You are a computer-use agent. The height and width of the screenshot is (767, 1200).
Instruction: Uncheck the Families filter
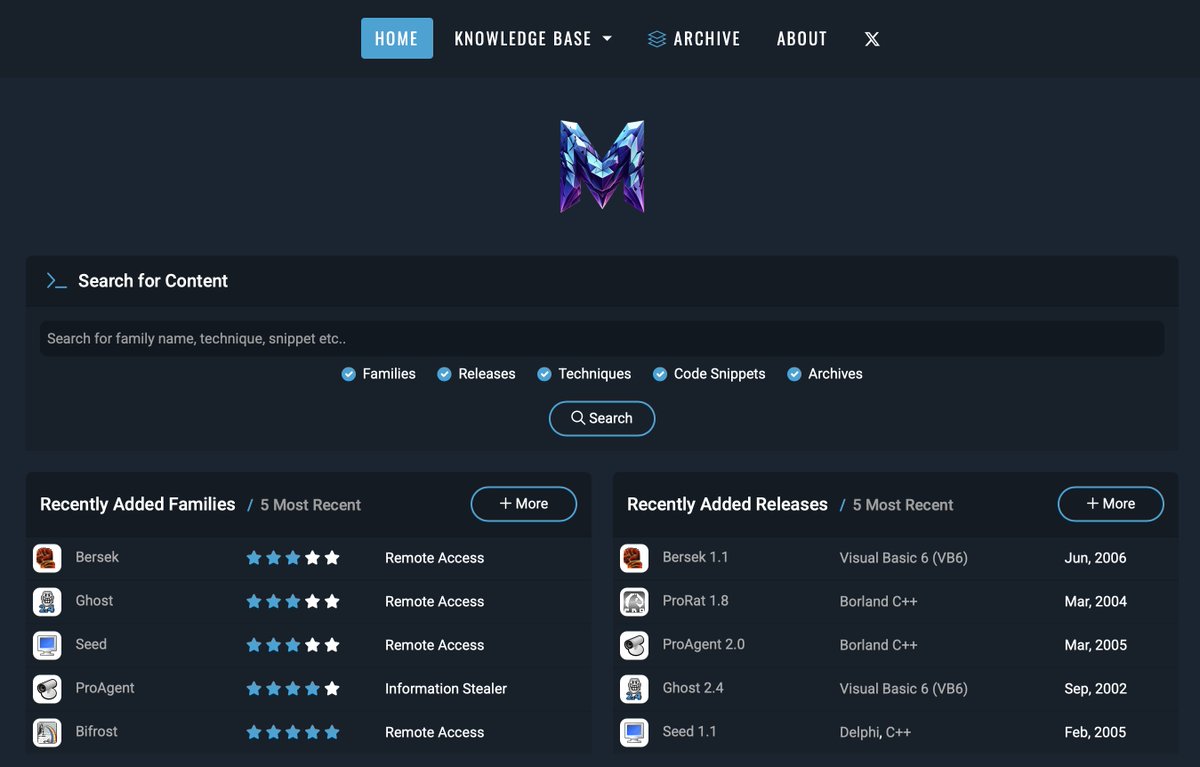pos(349,373)
